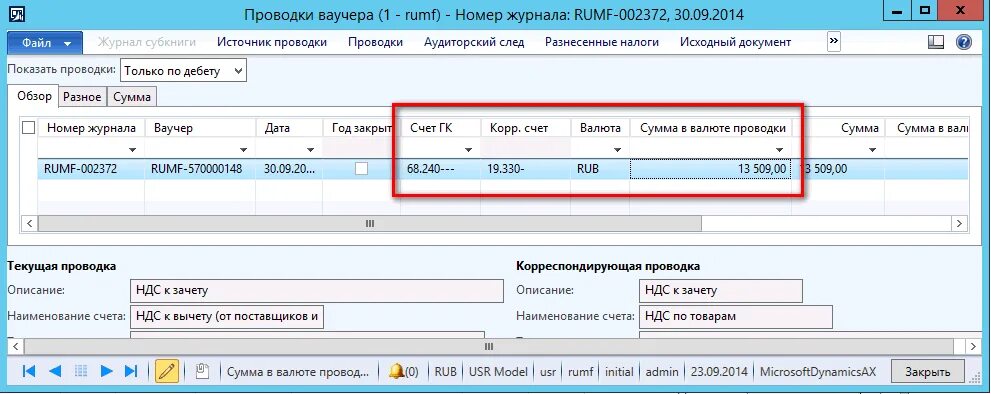Click the field containing НДС к вычету
This screenshot has height=394, width=991.
pyautogui.click(x=227, y=316)
